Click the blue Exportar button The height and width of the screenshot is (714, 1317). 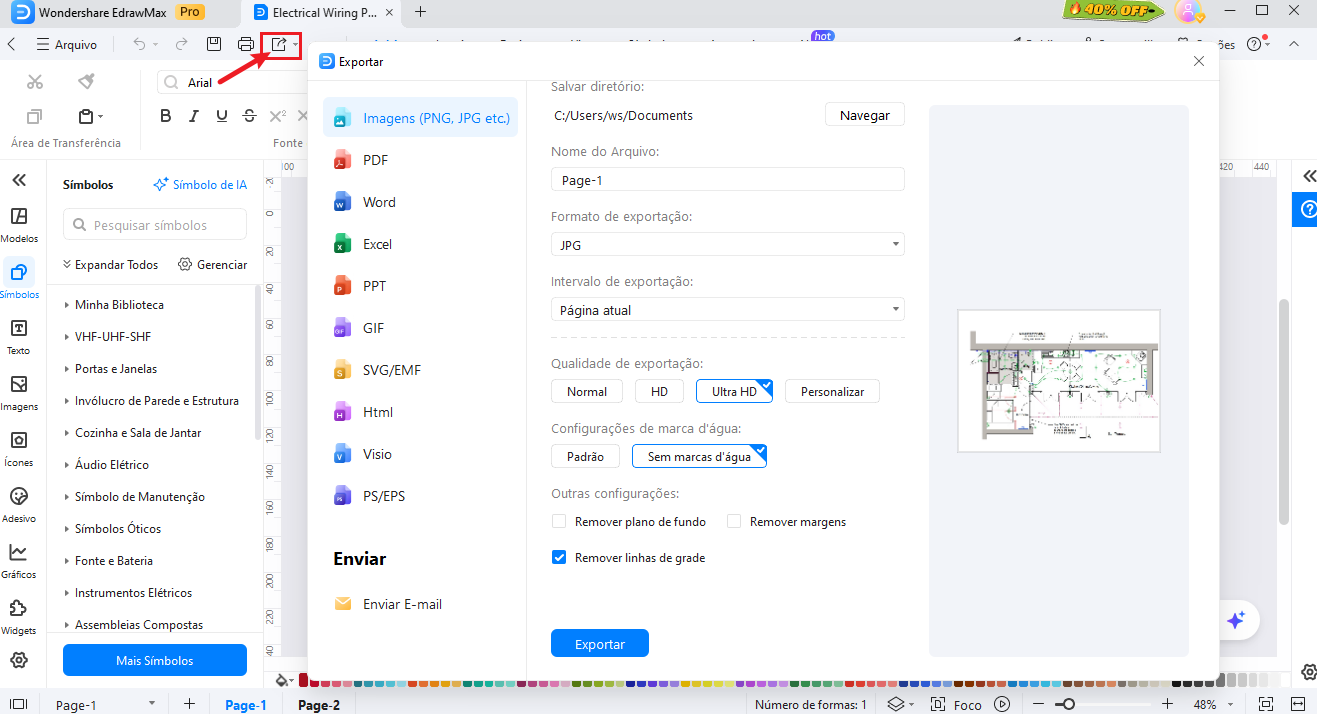[x=599, y=644]
